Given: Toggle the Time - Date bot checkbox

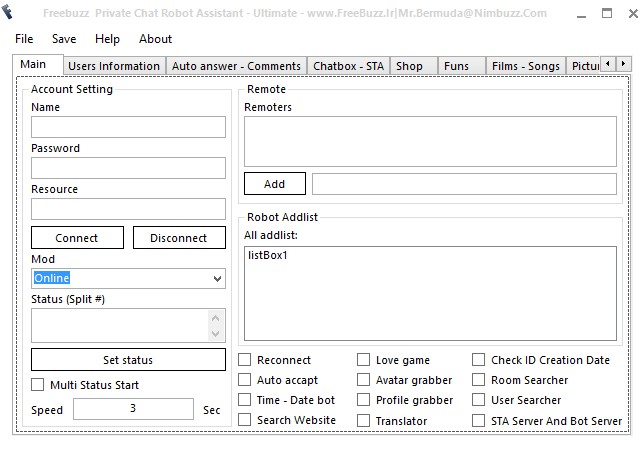Looking at the screenshot, I should pyautogui.click(x=244, y=400).
